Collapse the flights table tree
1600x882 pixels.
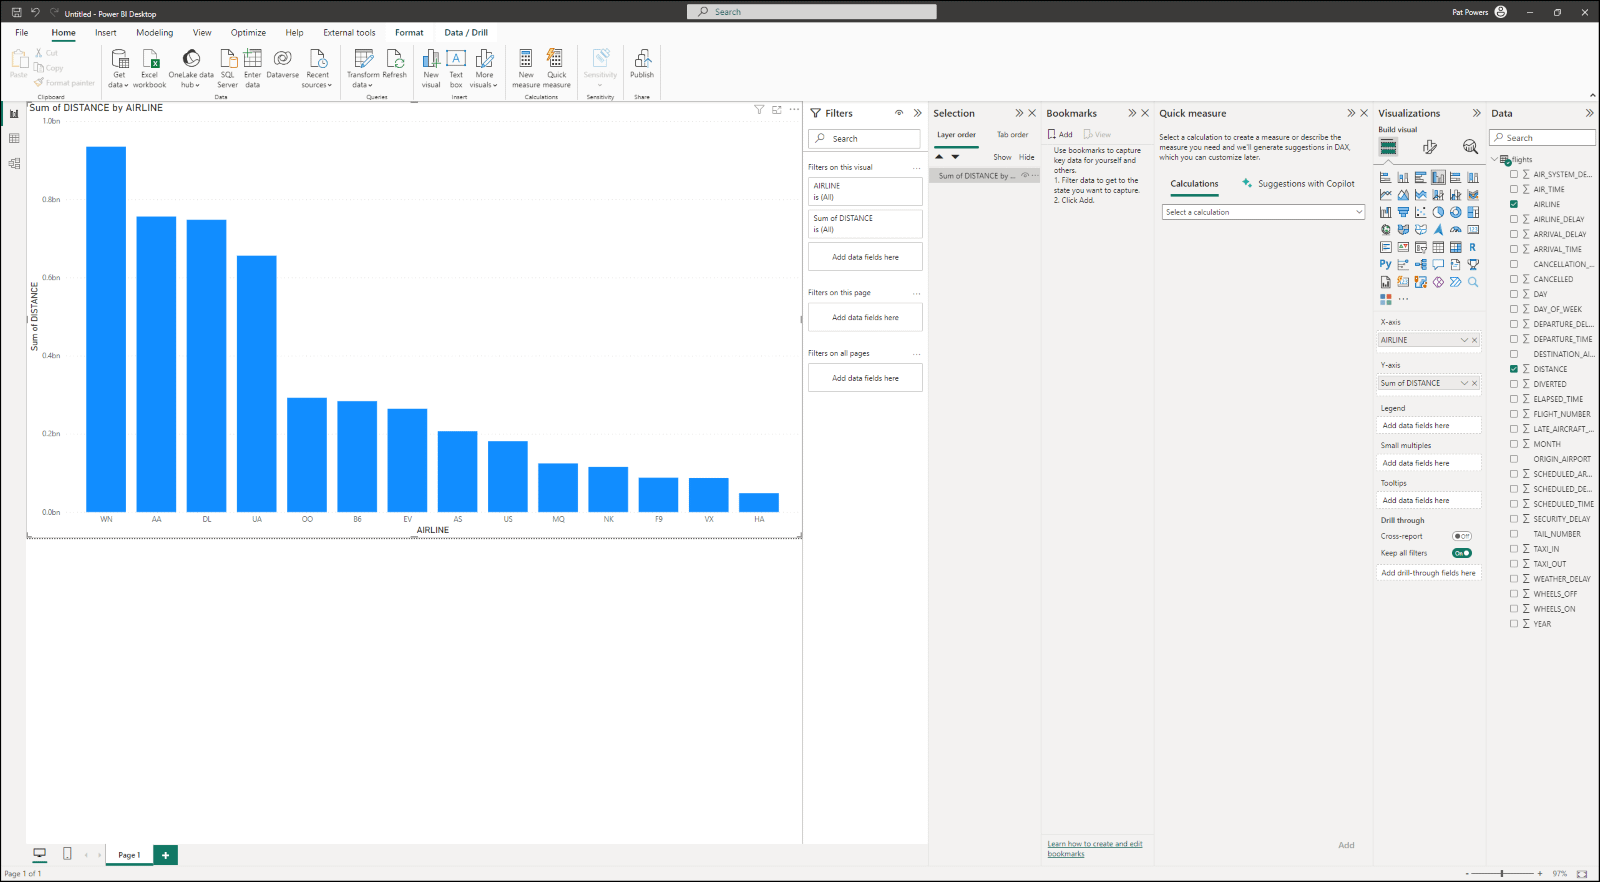[1495, 159]
